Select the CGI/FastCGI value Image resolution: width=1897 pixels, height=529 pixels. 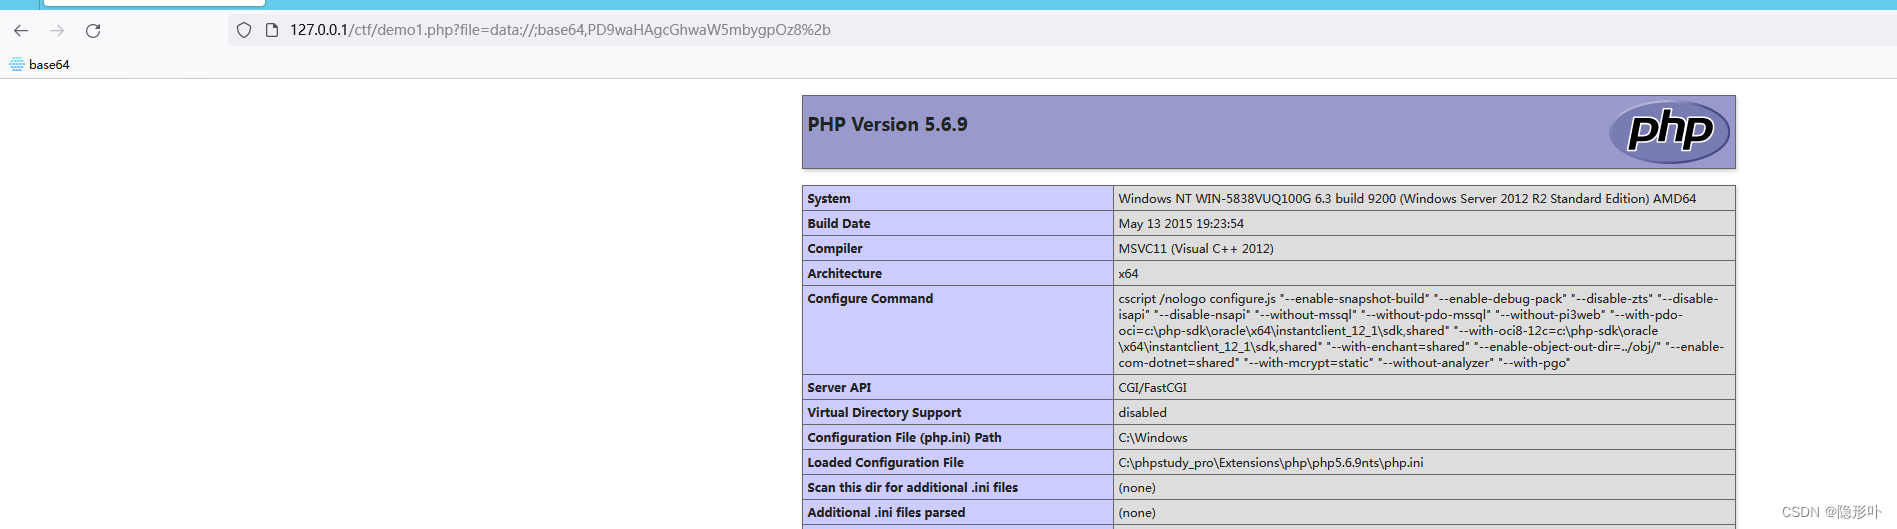click(1152, 388)
